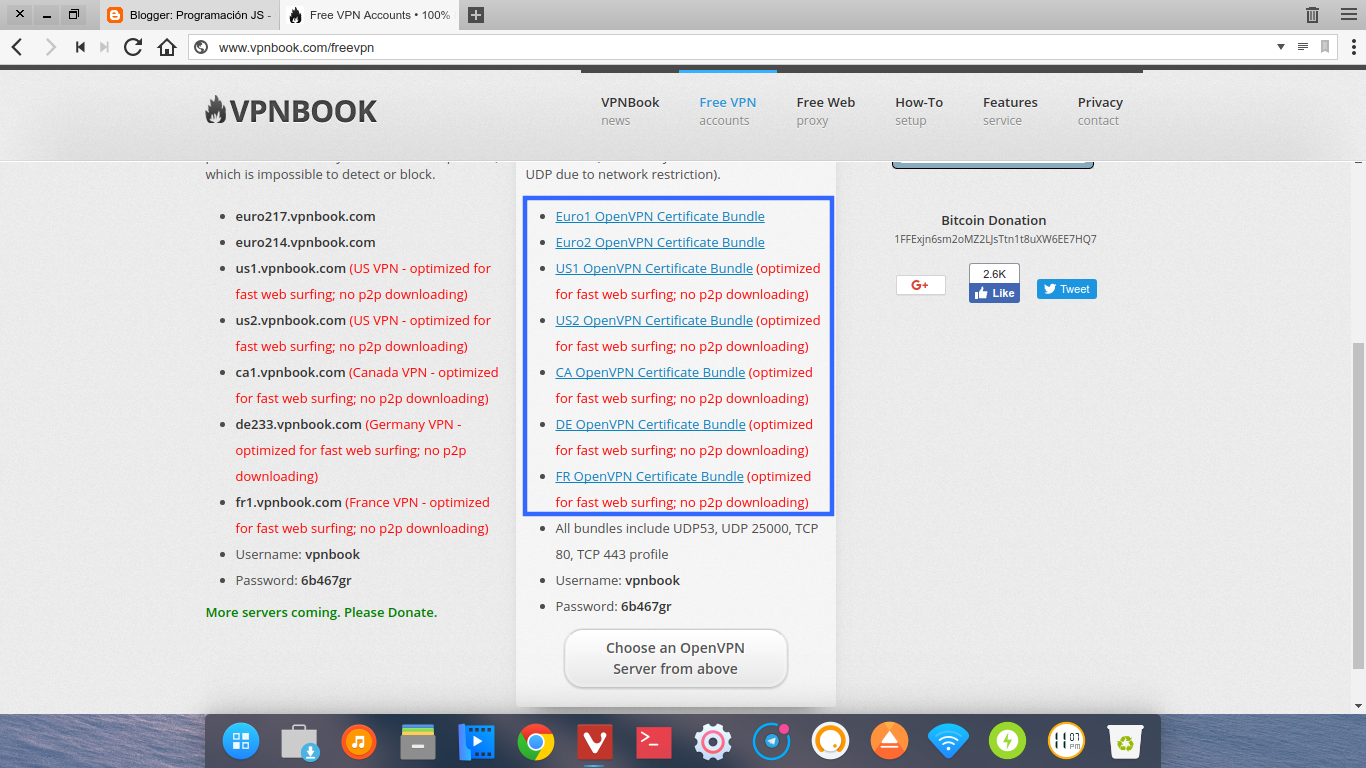Download the US1 OpenVPN Certificate Bundle

(x=654, y=268)
